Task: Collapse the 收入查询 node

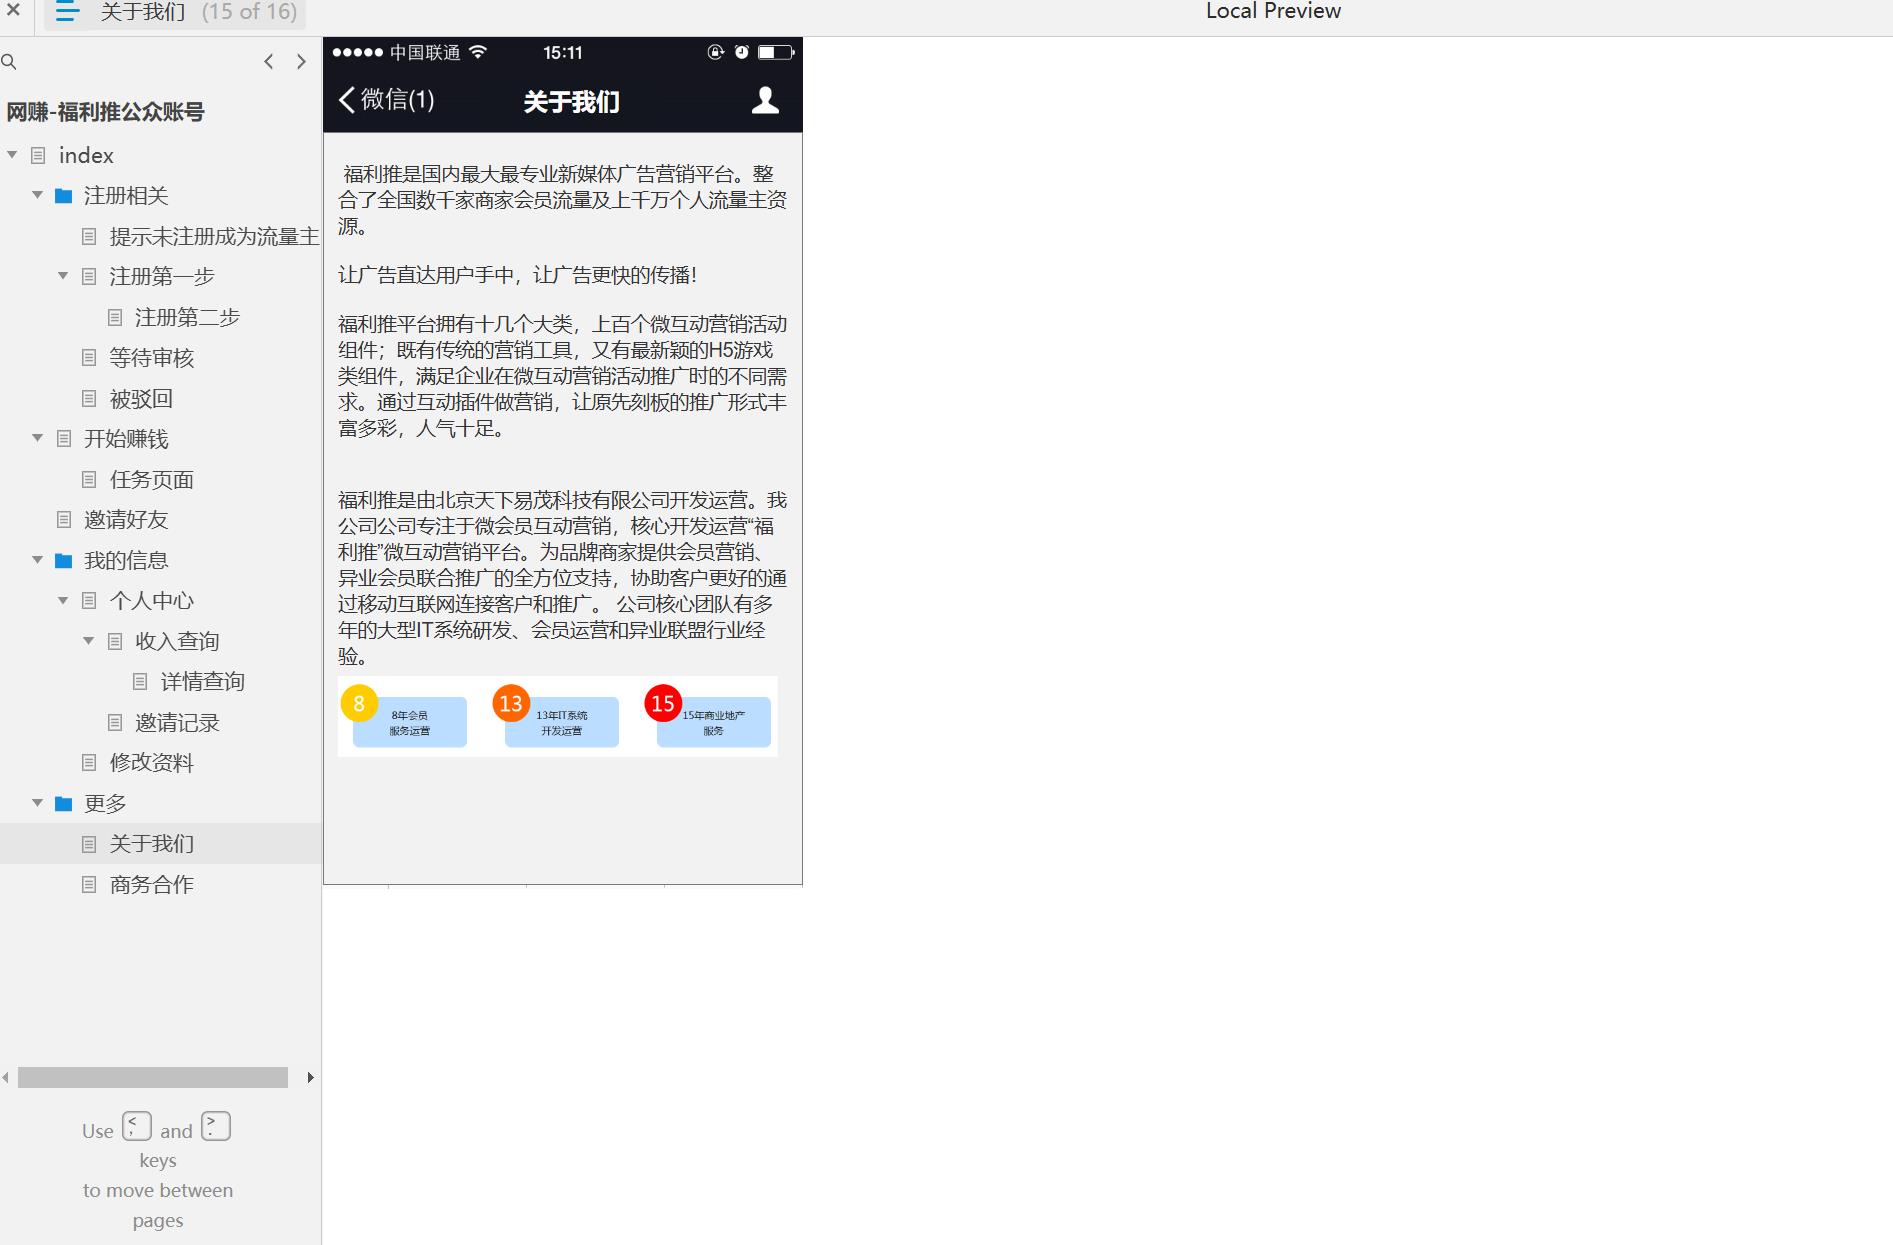Action: tap(88, 641)
